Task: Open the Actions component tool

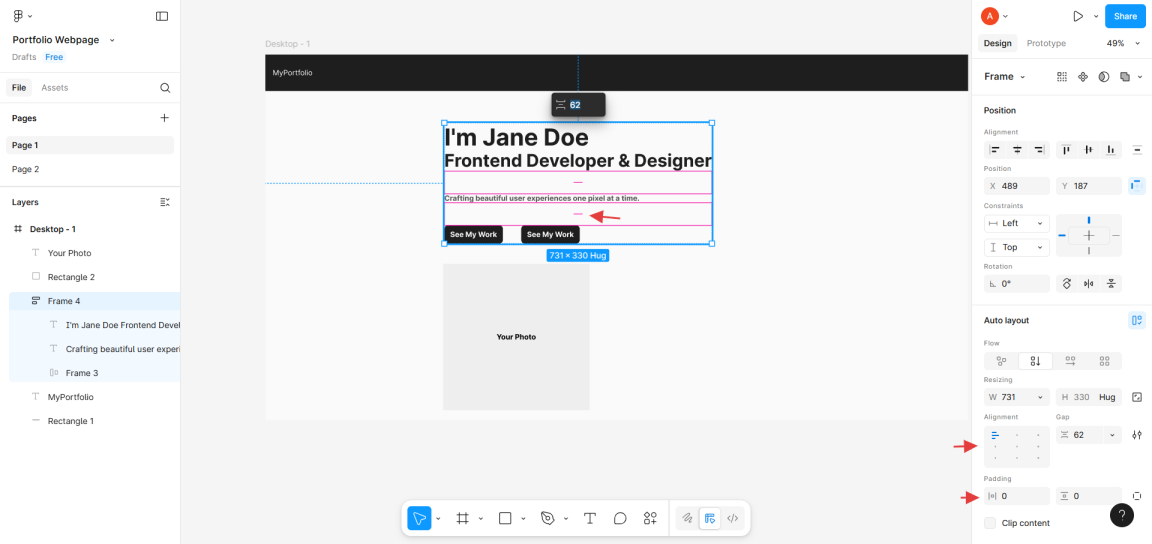Action: (650, 518)
